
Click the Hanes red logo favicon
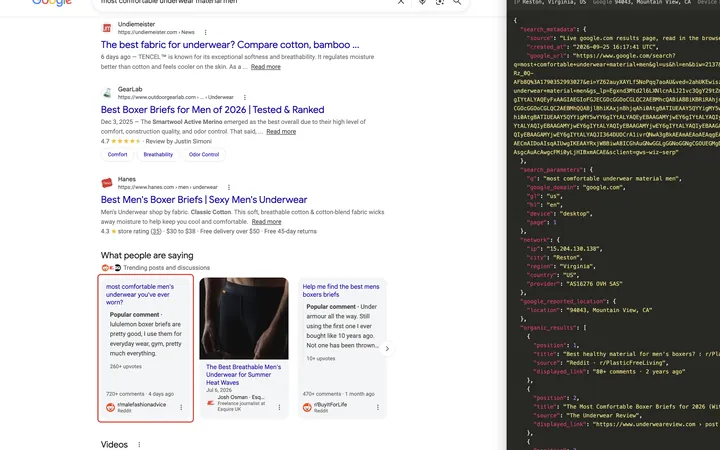[x=107, y=183]
